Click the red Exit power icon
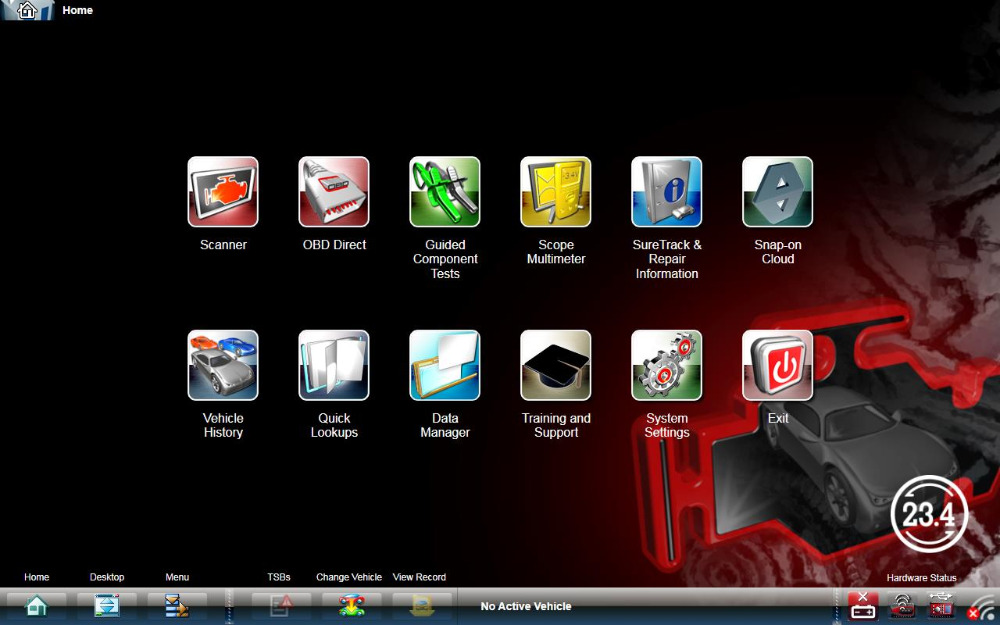 [777, 365]
